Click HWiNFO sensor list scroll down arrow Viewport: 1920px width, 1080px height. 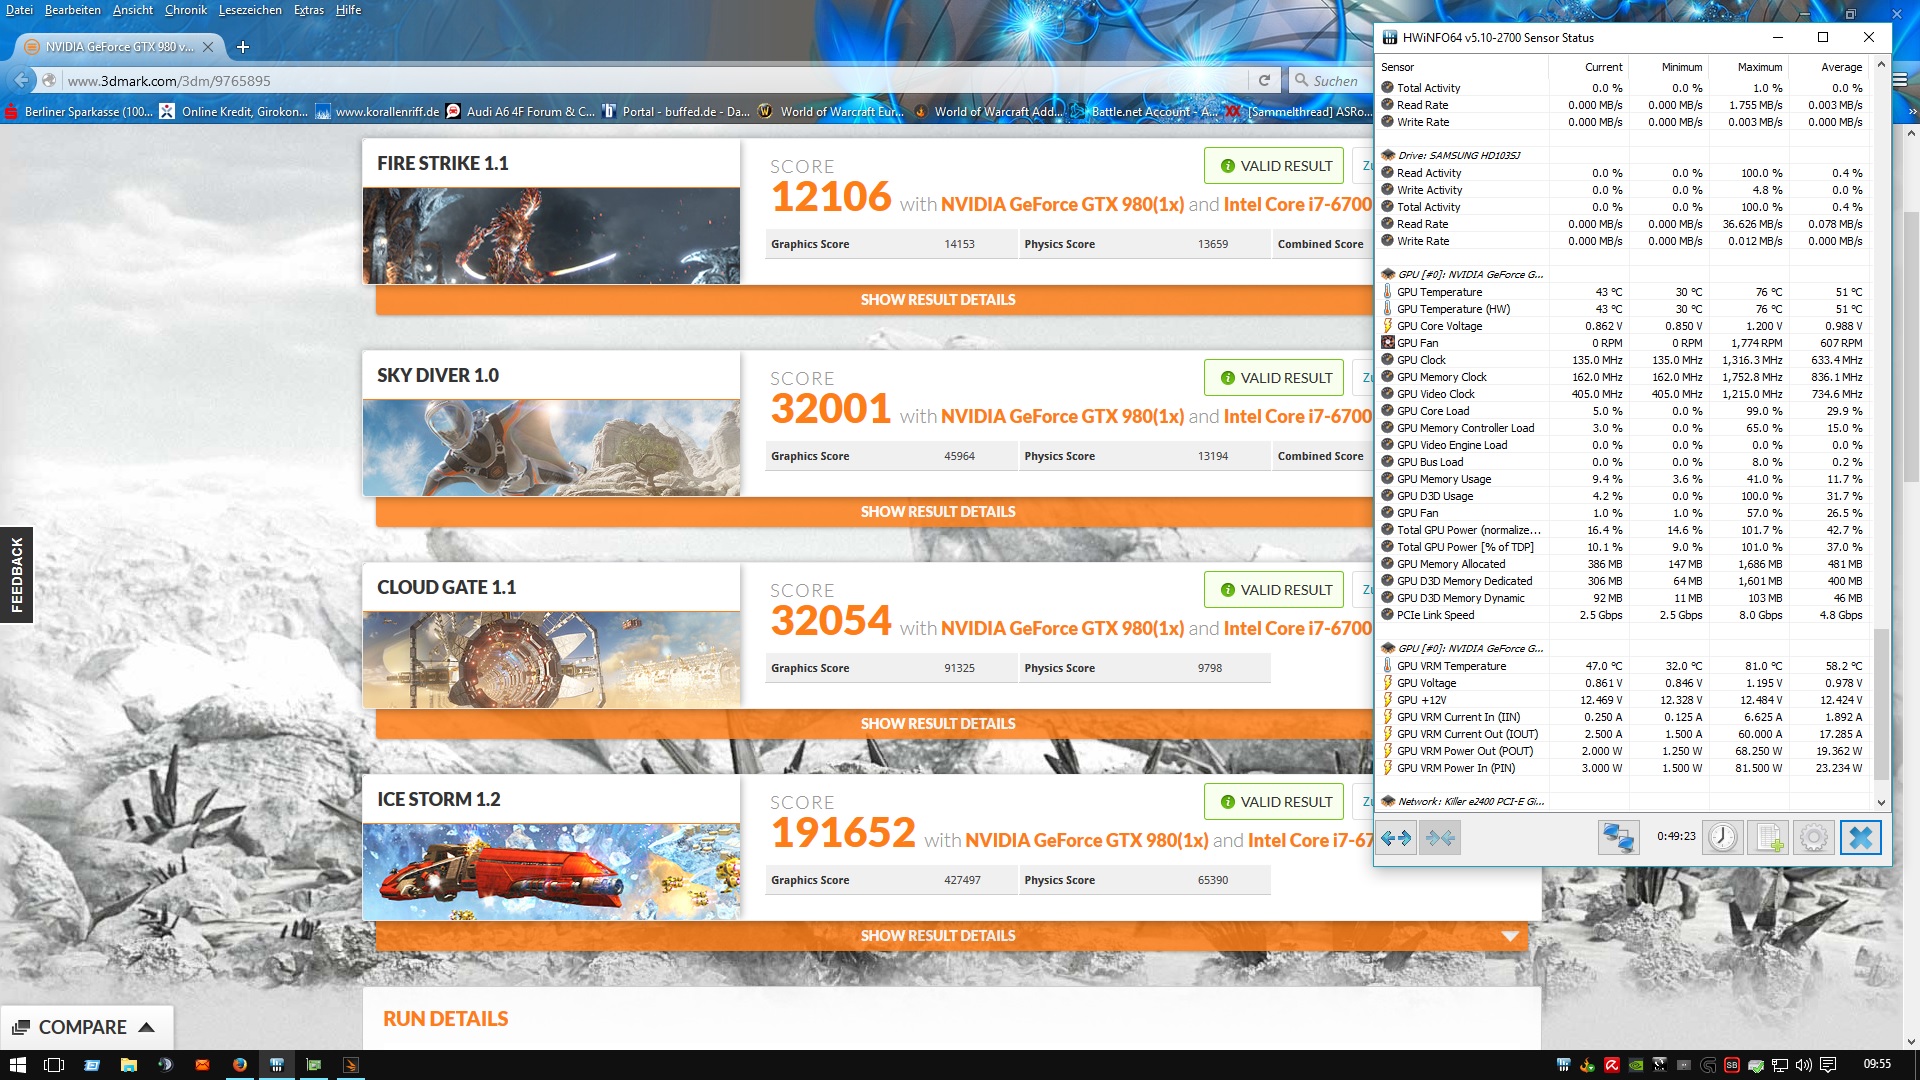(x=1881, y=802)
